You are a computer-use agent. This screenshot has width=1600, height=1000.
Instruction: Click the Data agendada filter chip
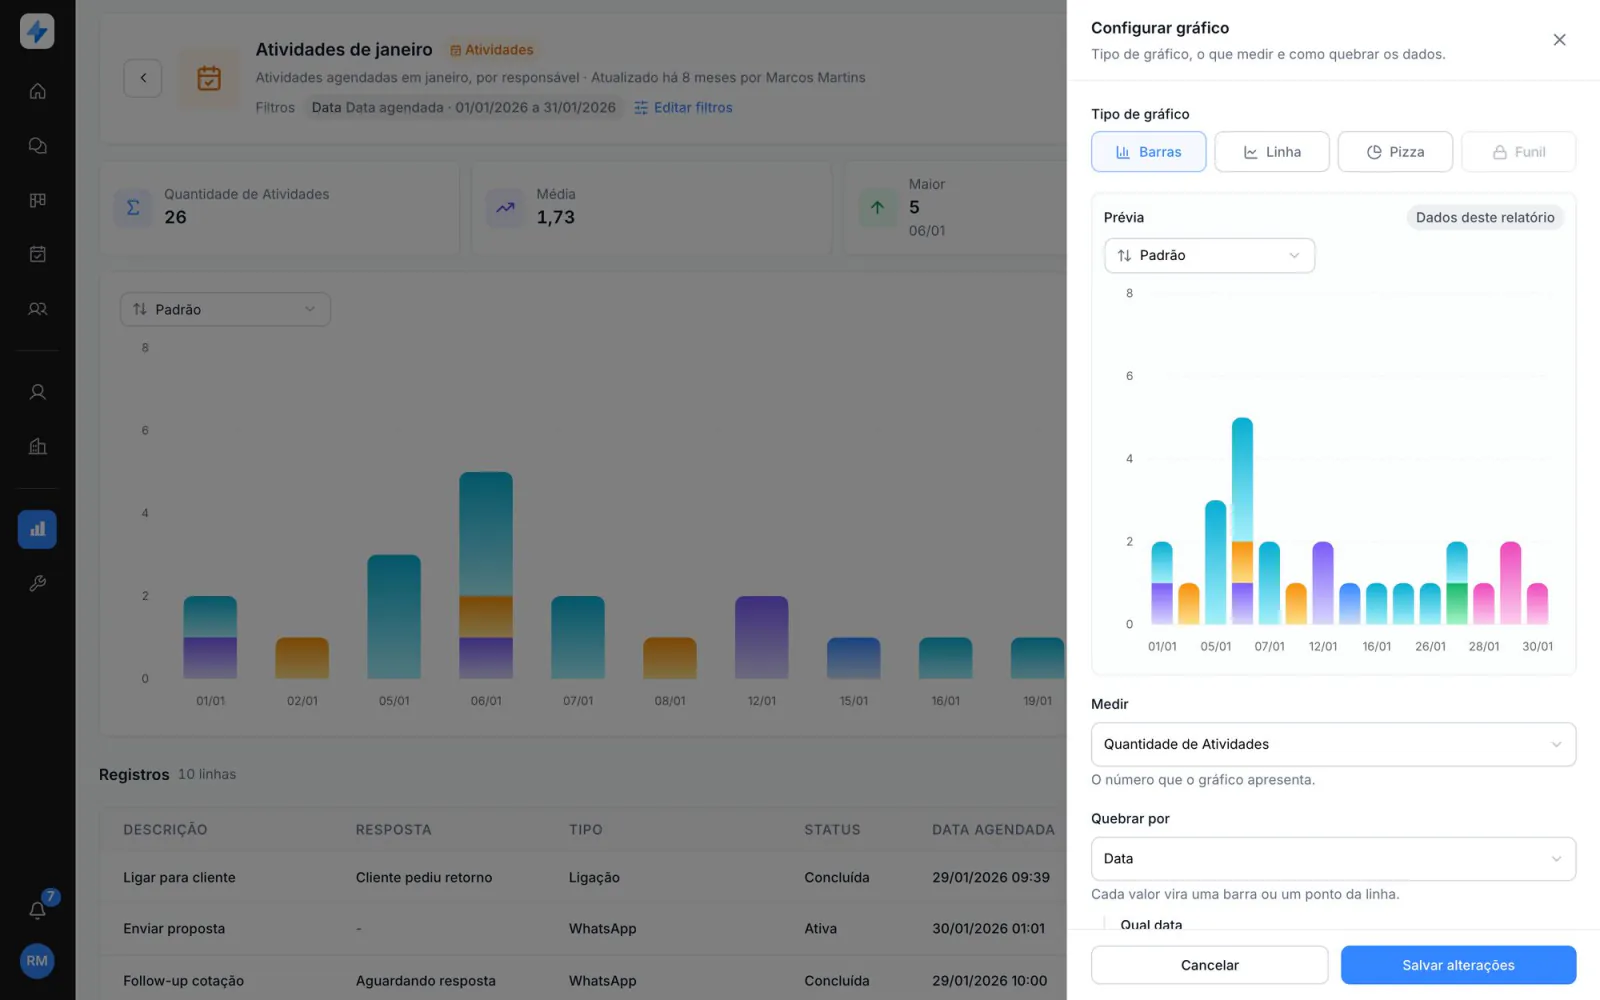coord(463,107)
